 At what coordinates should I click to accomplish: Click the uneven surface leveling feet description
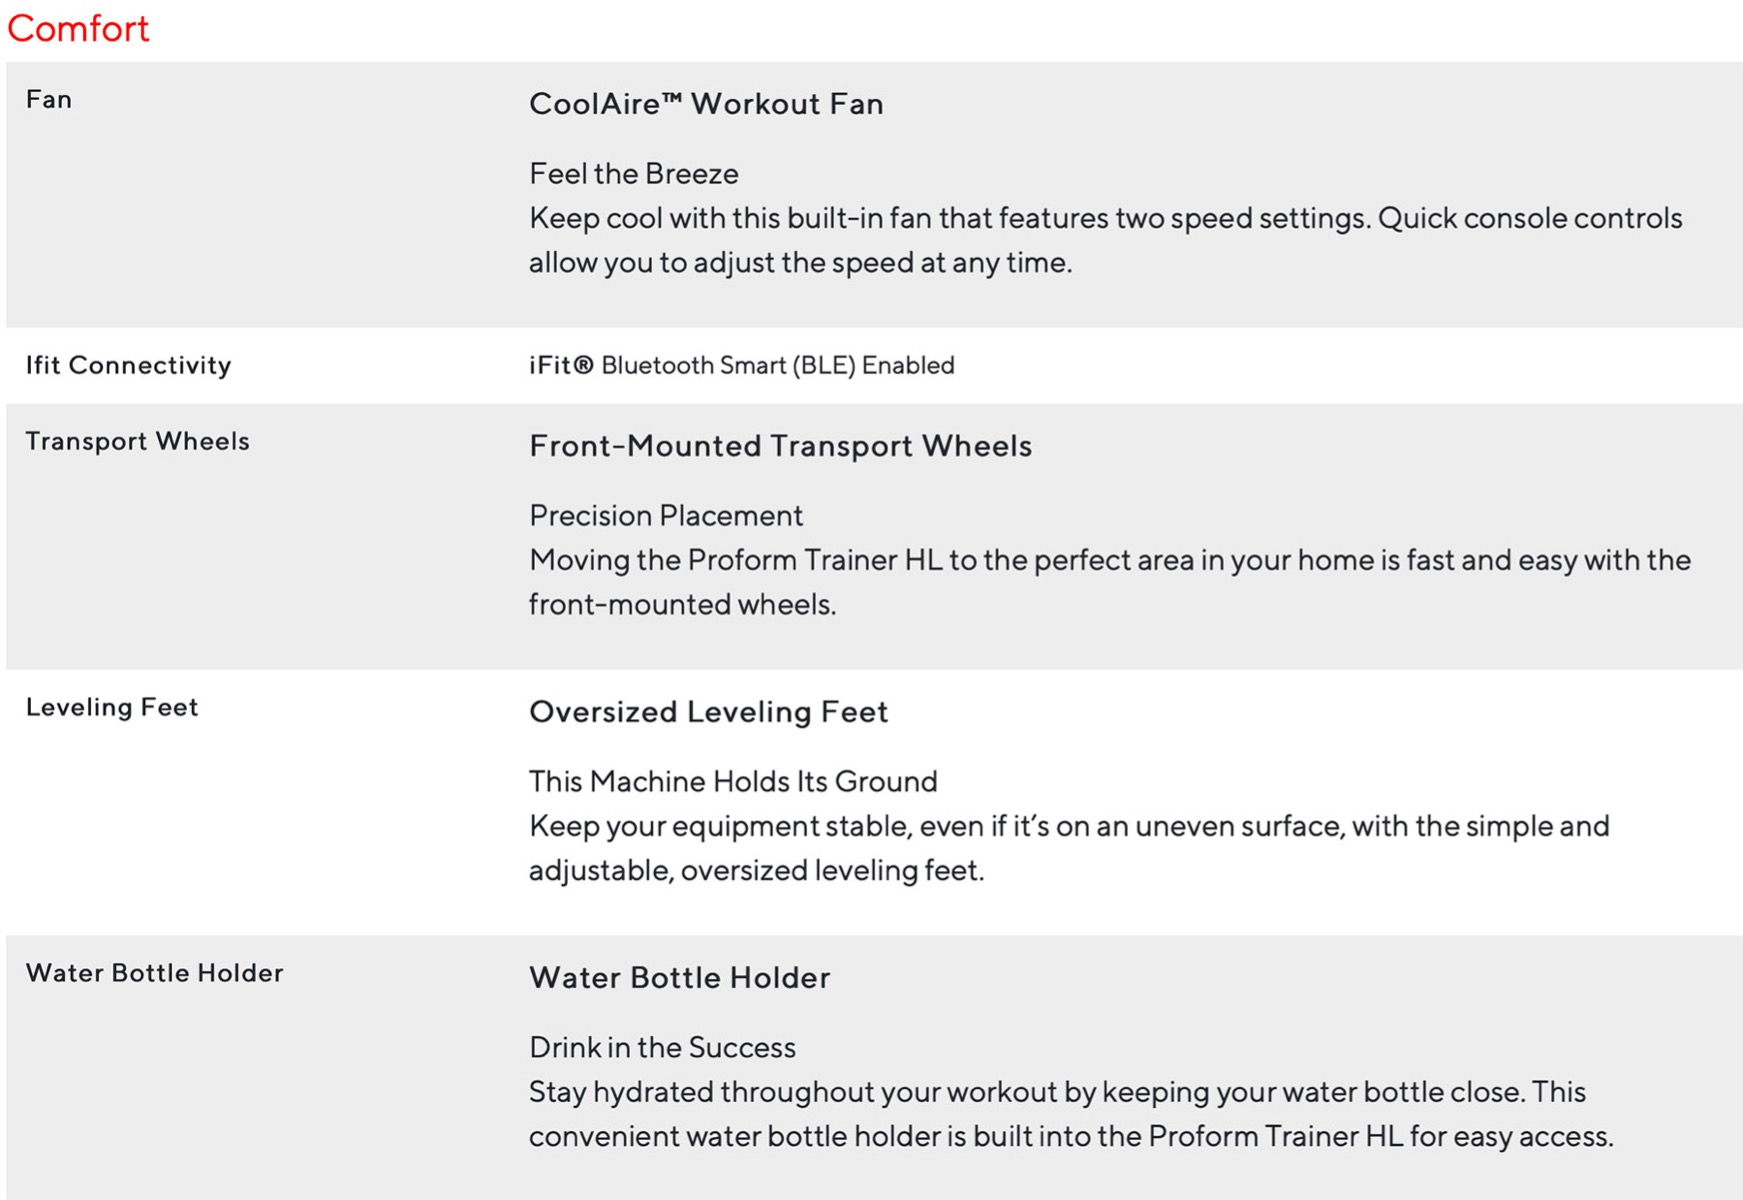1069,848
